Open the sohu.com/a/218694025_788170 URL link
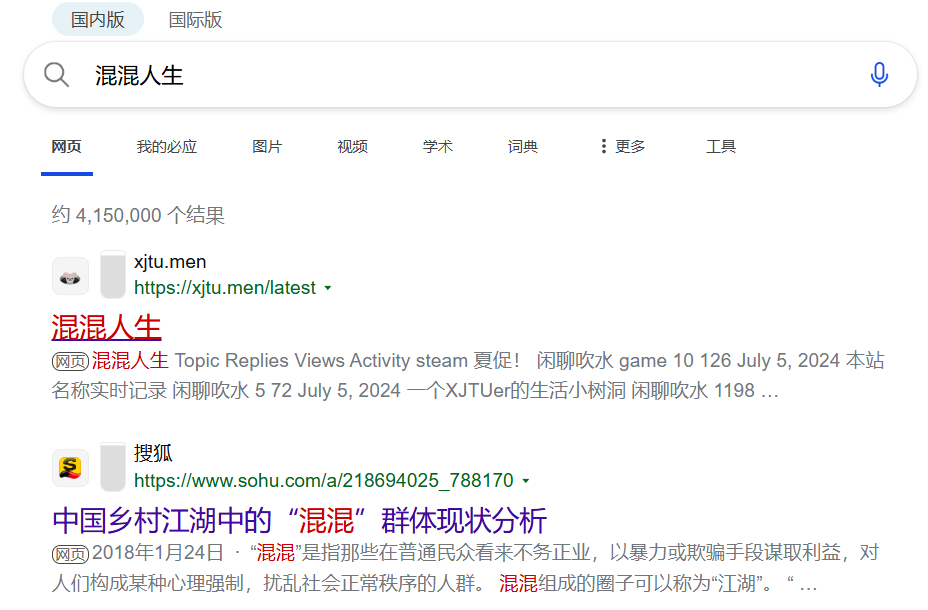 tap(324, 480)
